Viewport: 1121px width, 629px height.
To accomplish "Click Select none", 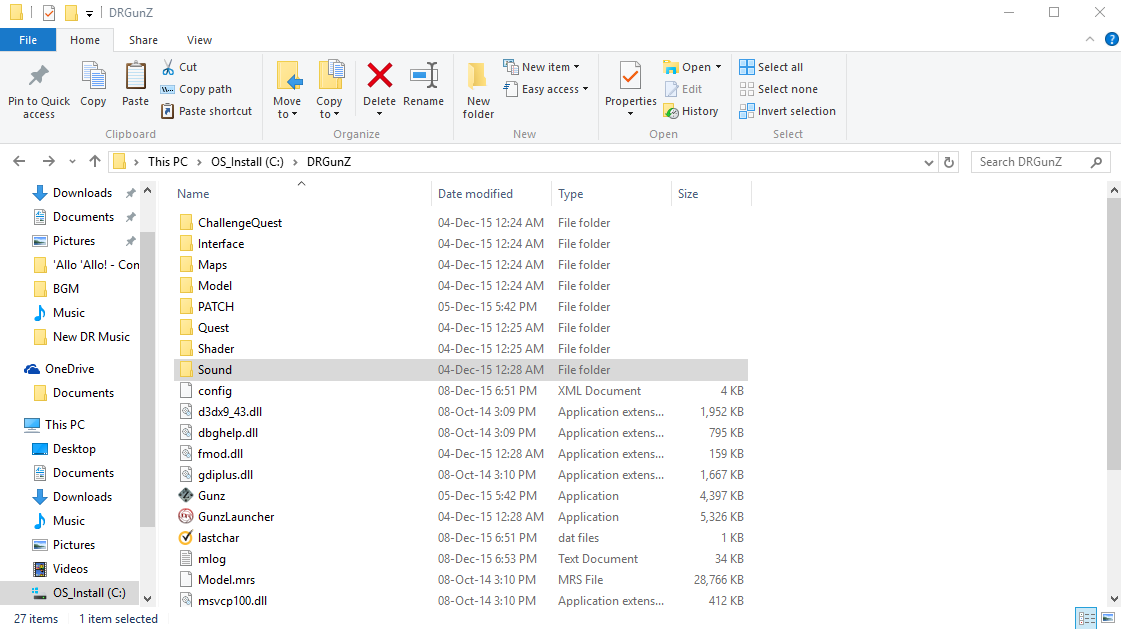I will 779,89.
